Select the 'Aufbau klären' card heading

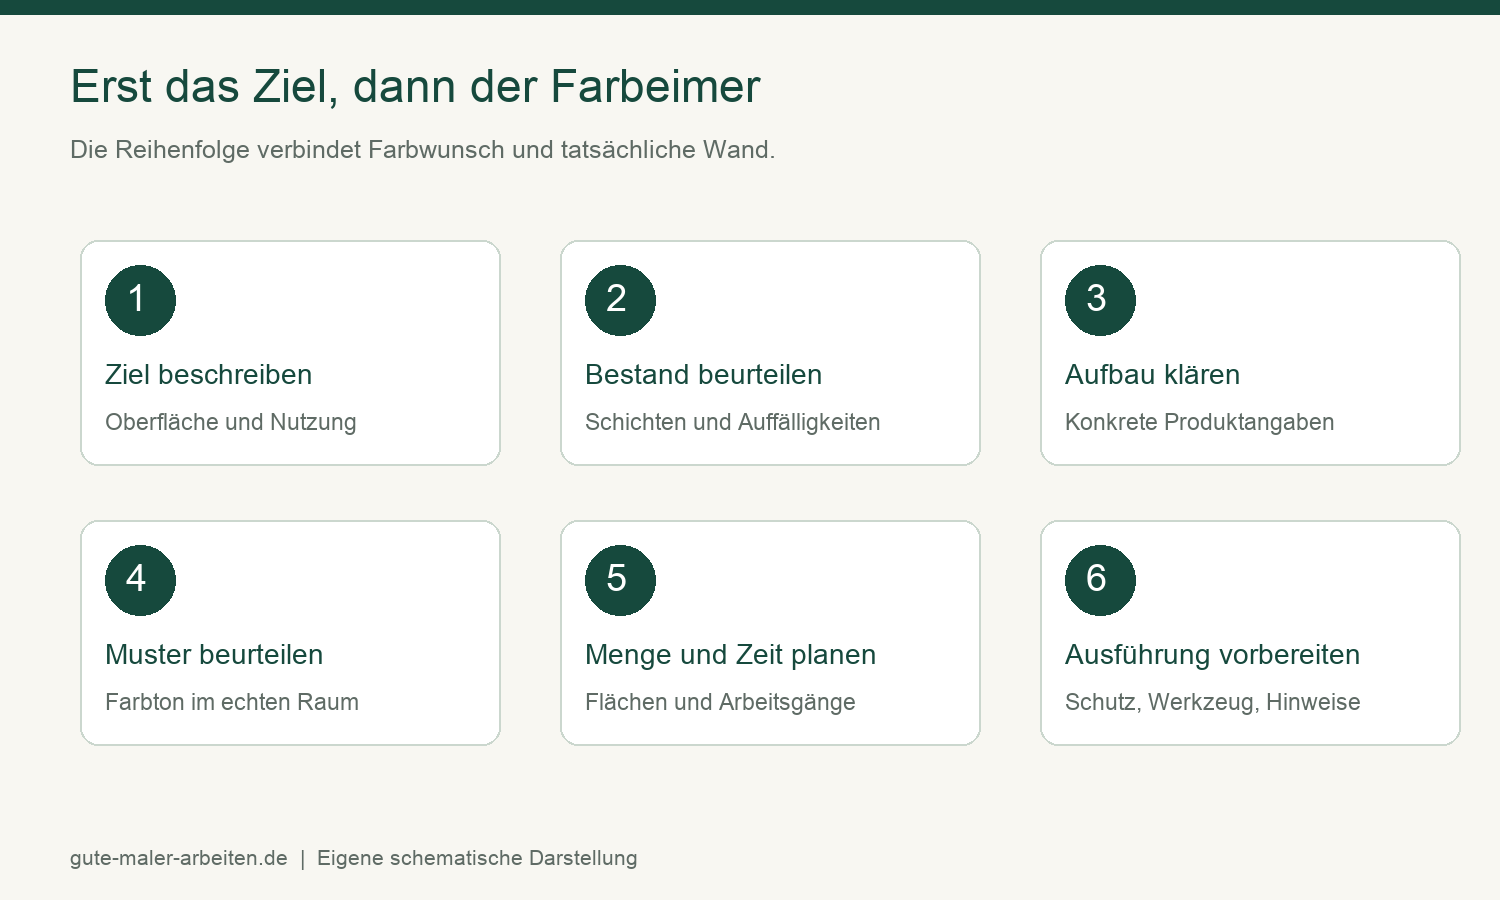coord(1153,375)
